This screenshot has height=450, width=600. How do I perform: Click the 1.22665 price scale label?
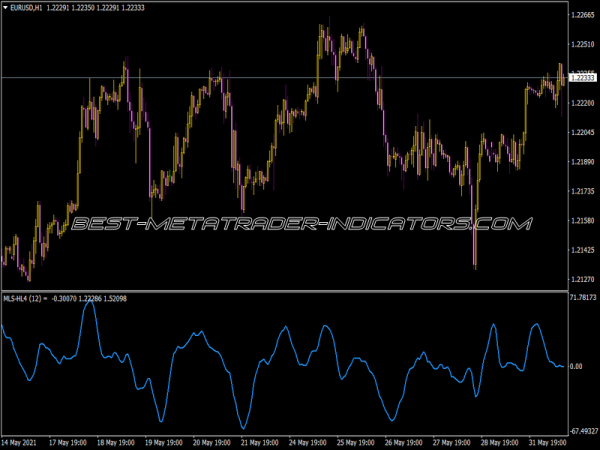pos(582,15)
